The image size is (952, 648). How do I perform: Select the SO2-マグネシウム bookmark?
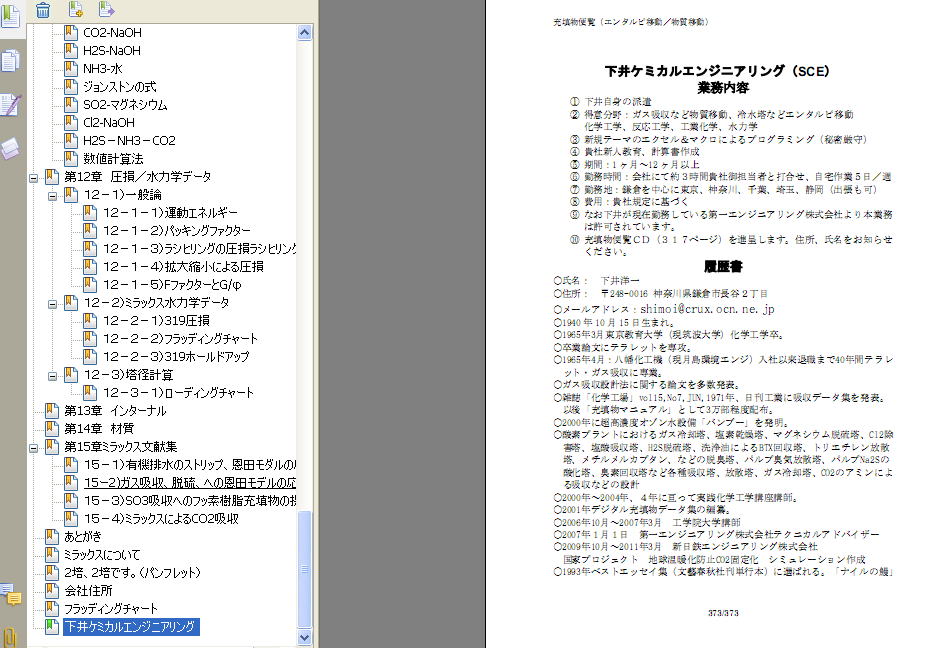click(125, 104)
